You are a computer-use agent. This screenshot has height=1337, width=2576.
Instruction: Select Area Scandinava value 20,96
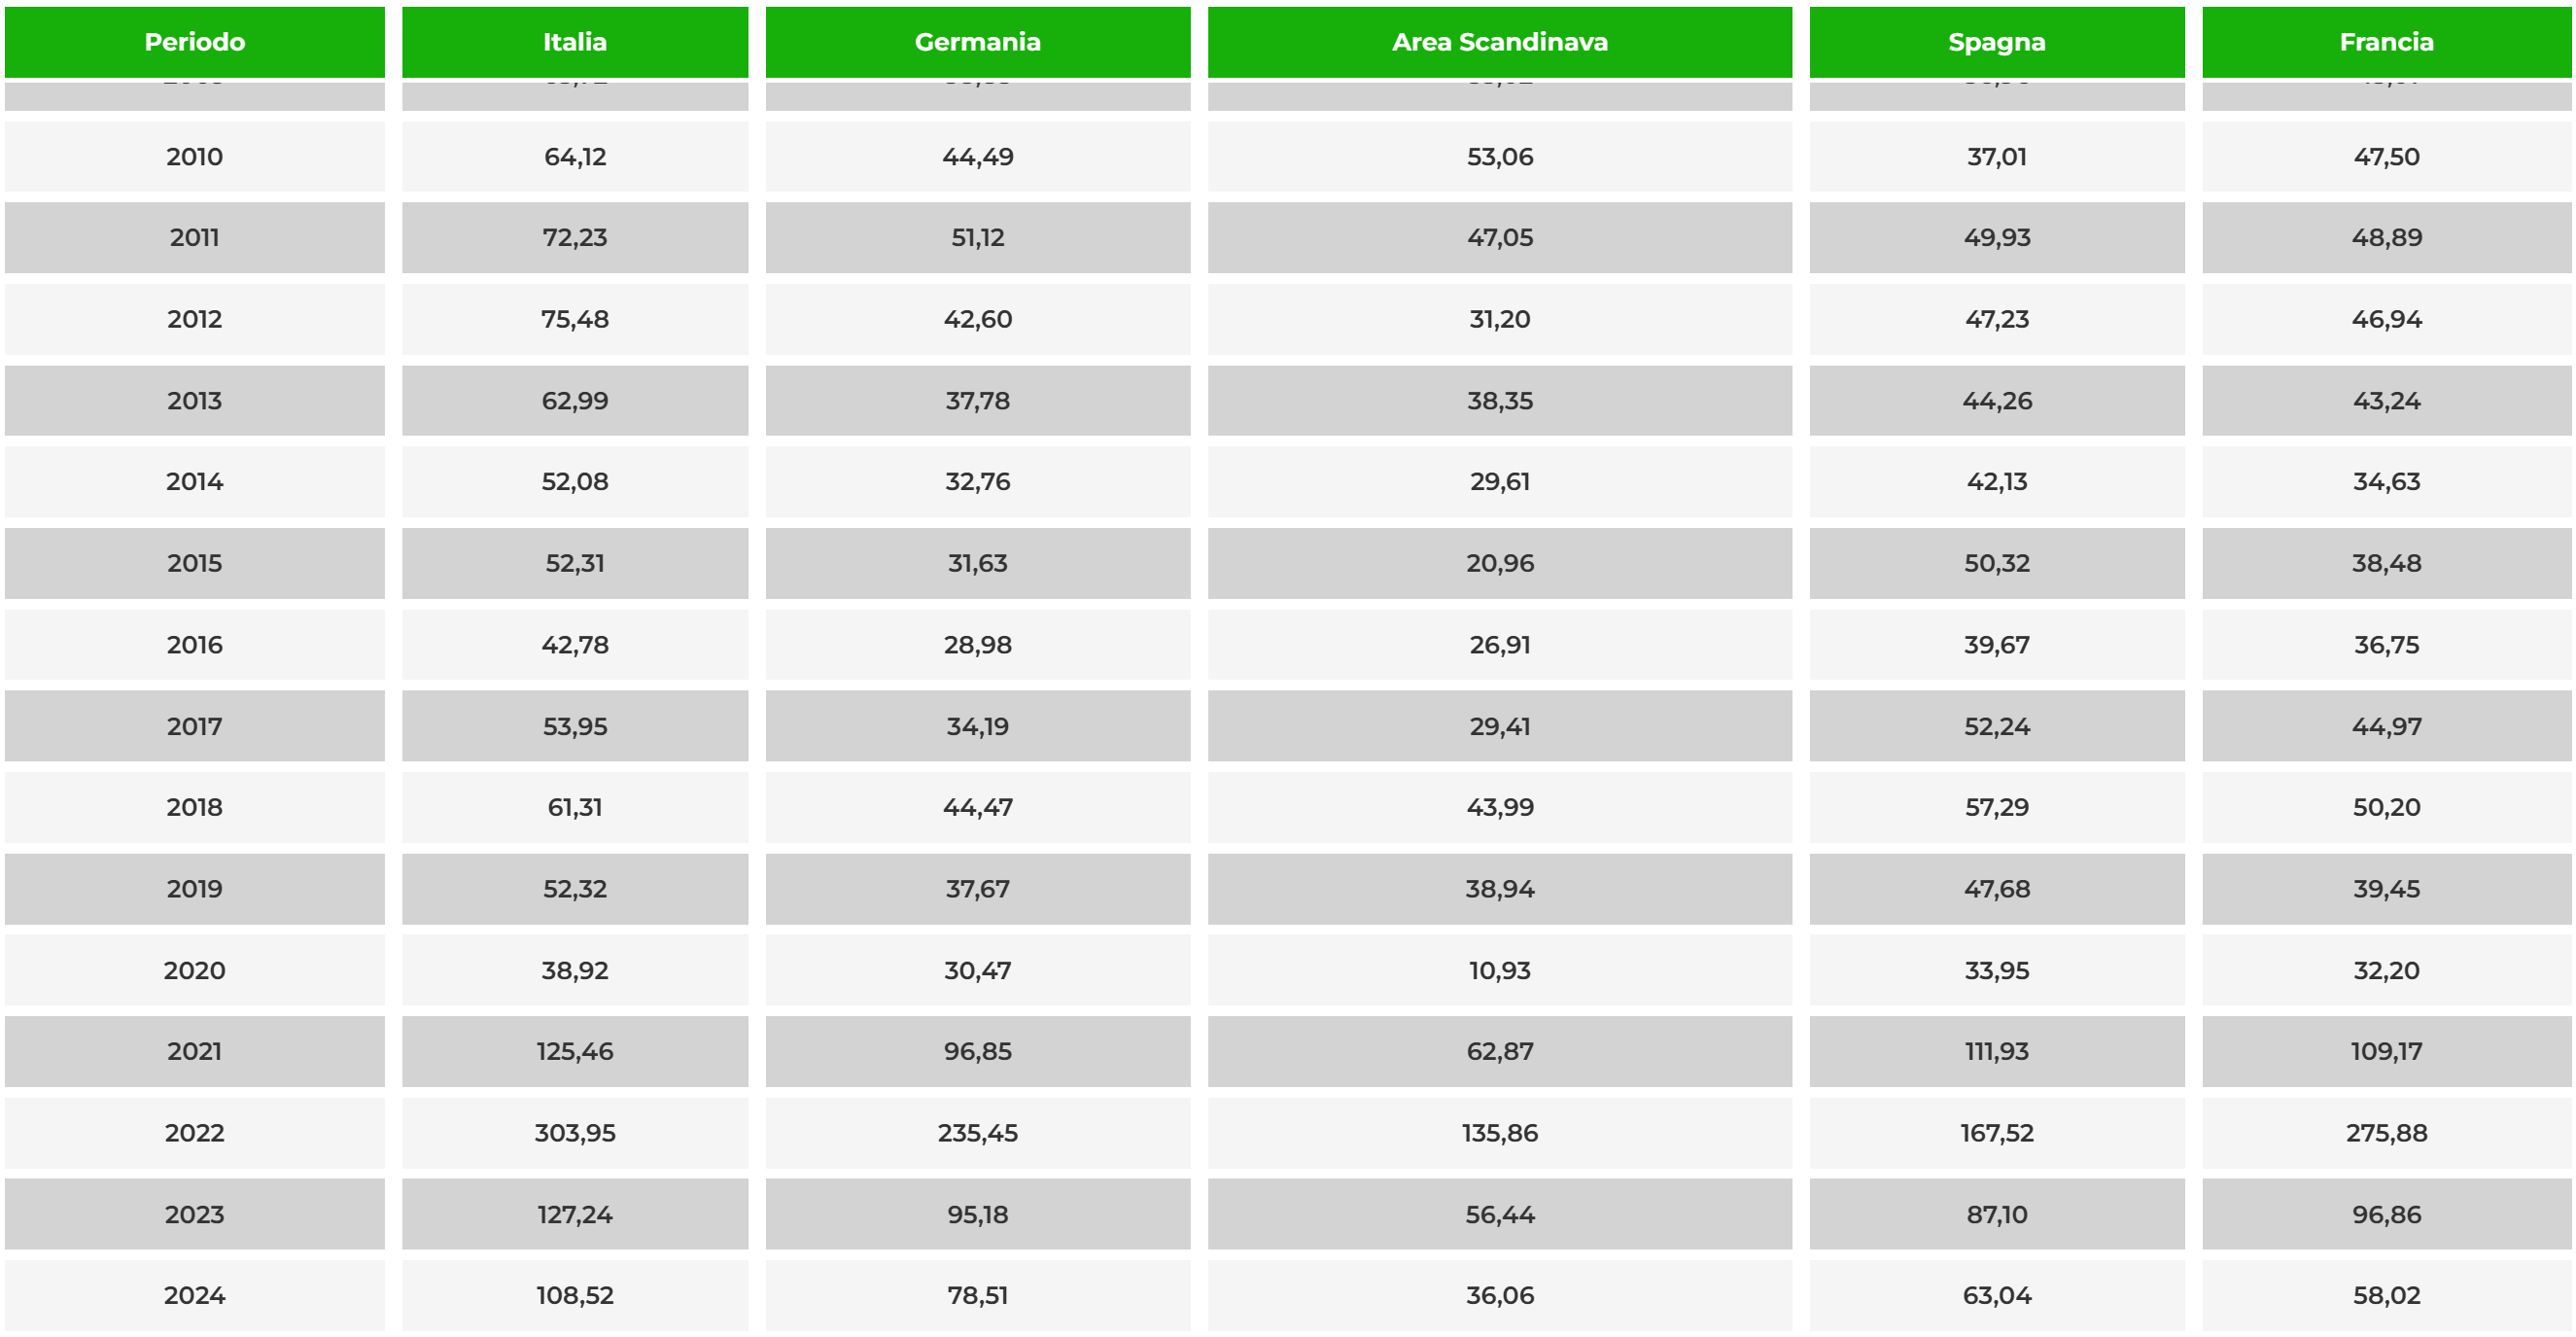point(1500,563)
